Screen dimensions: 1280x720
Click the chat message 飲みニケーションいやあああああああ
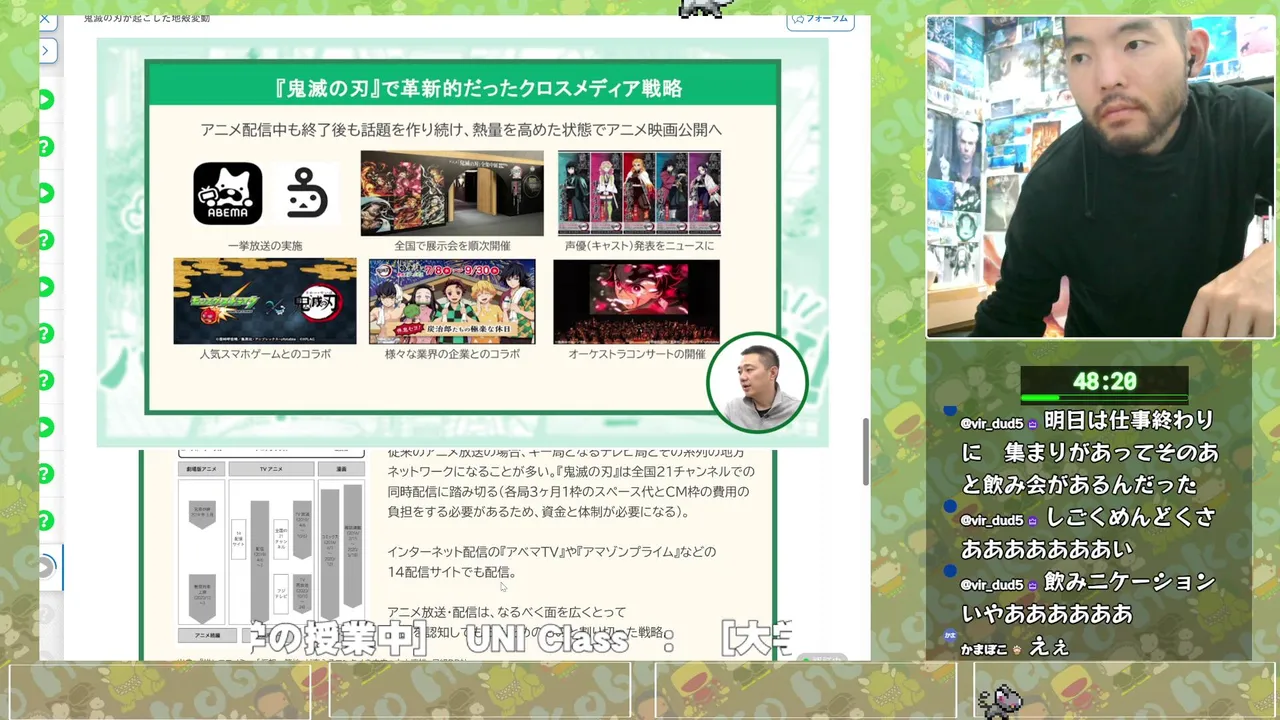(1089, 597)
